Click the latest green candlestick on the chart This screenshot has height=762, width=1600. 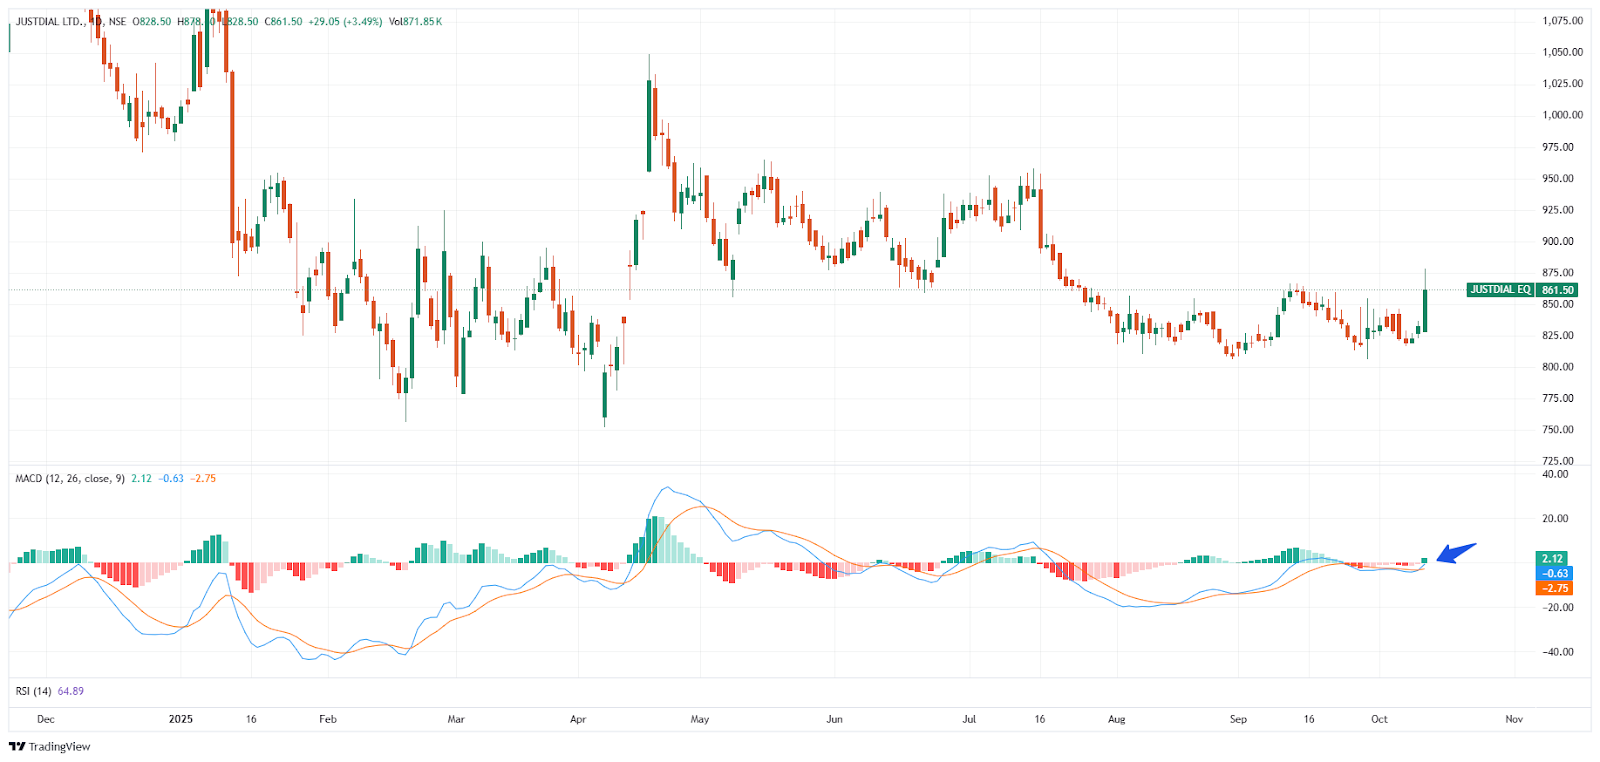pos(1425,310)
